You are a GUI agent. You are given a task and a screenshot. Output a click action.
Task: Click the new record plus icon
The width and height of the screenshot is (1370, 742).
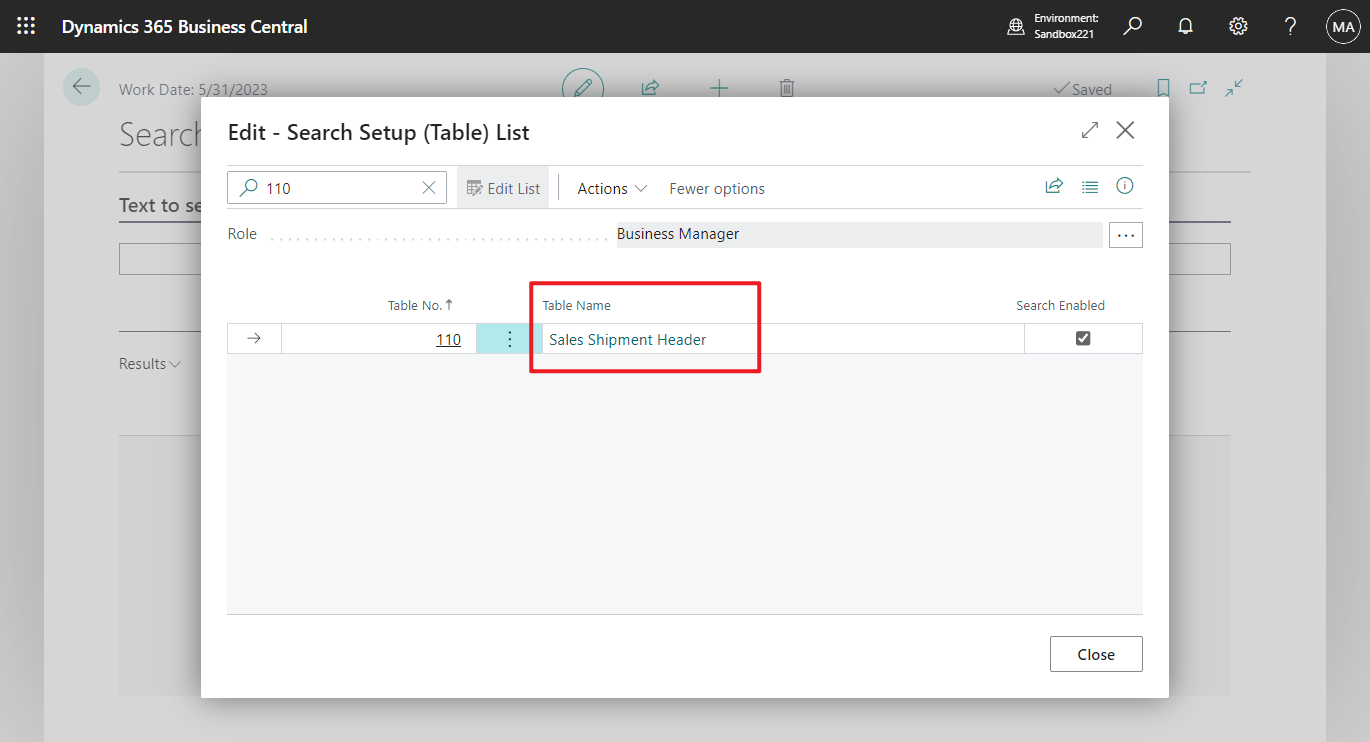click(x=719, y=88)
